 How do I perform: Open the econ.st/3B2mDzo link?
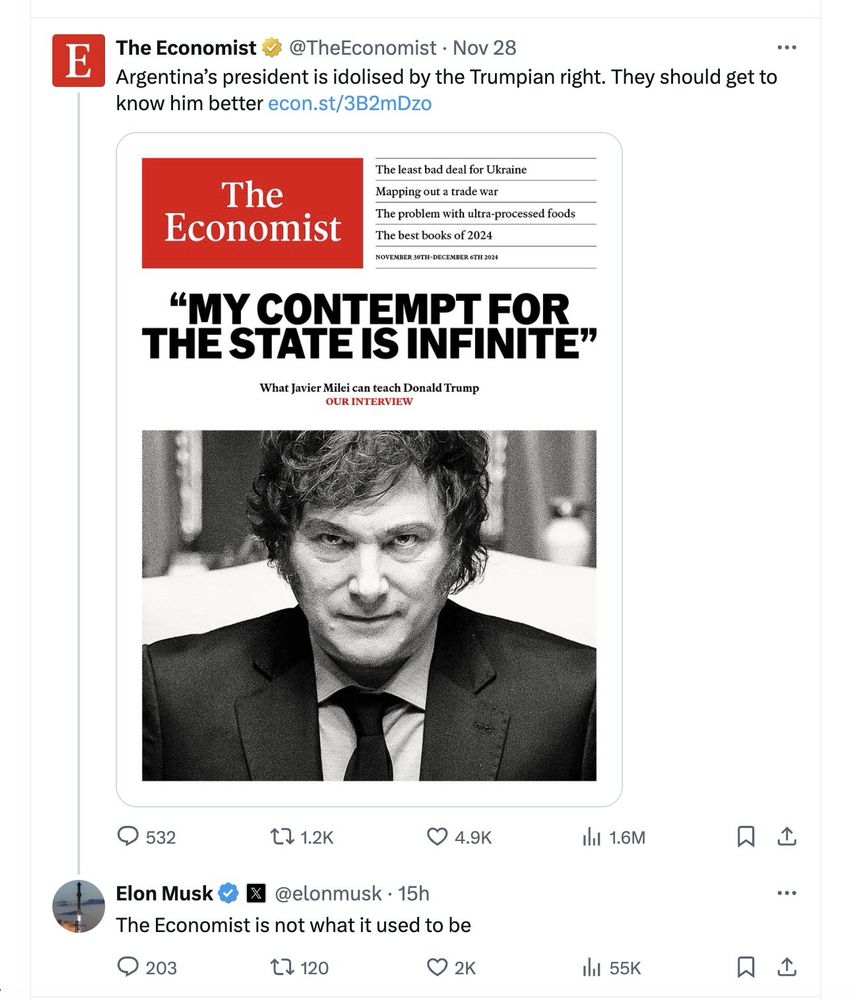pos(350,103)
